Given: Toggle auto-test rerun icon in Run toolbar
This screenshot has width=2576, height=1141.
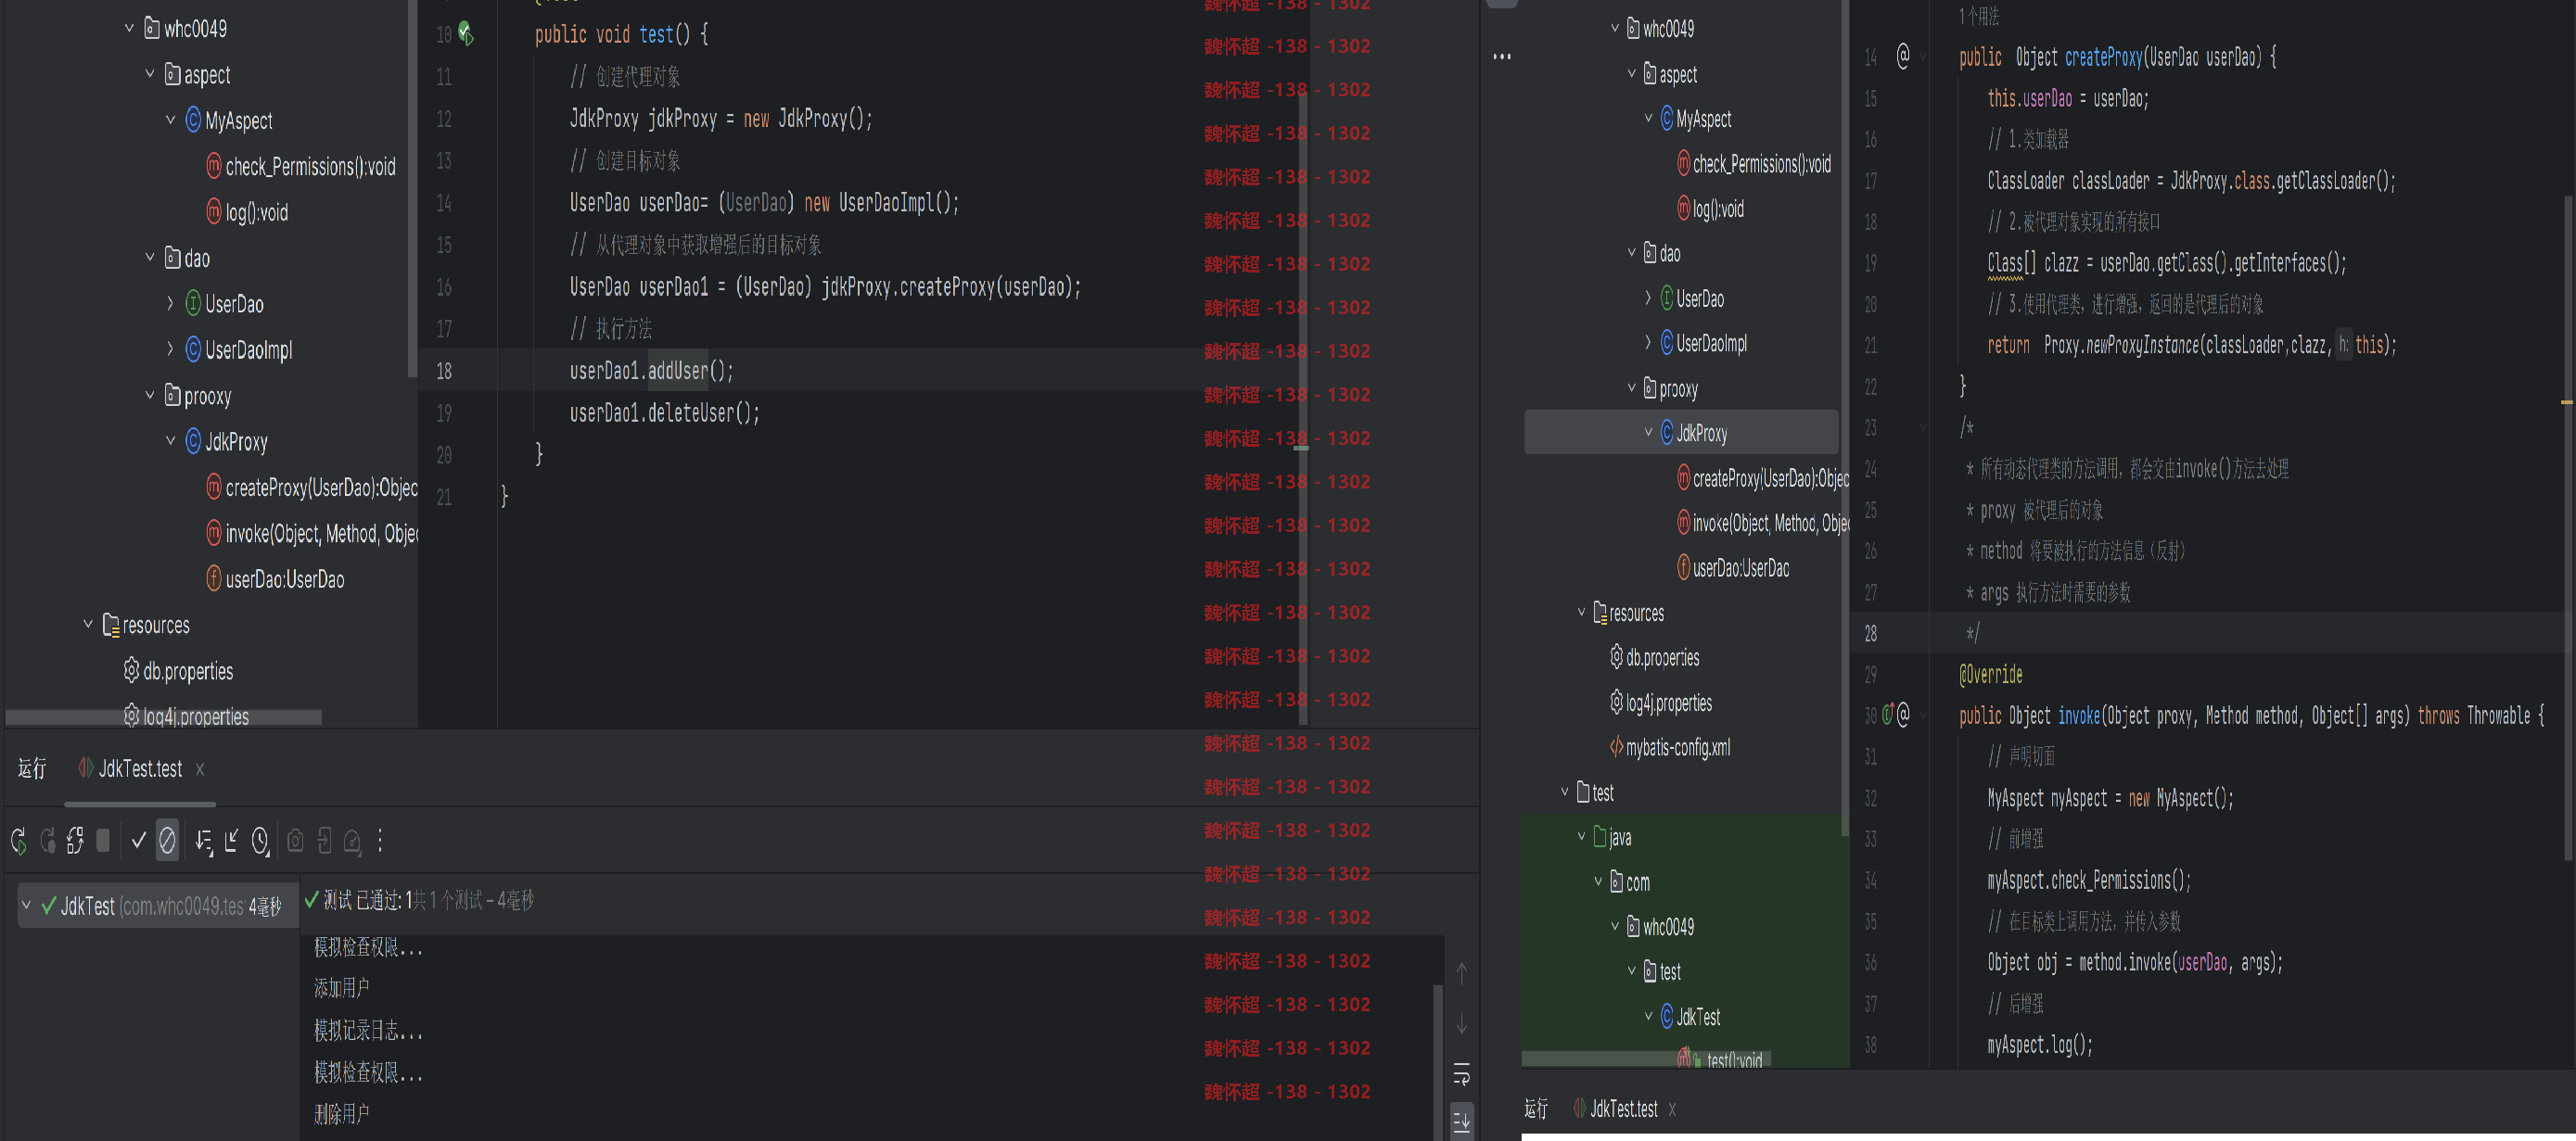Looking at the screenshot, I should (75, 841).
